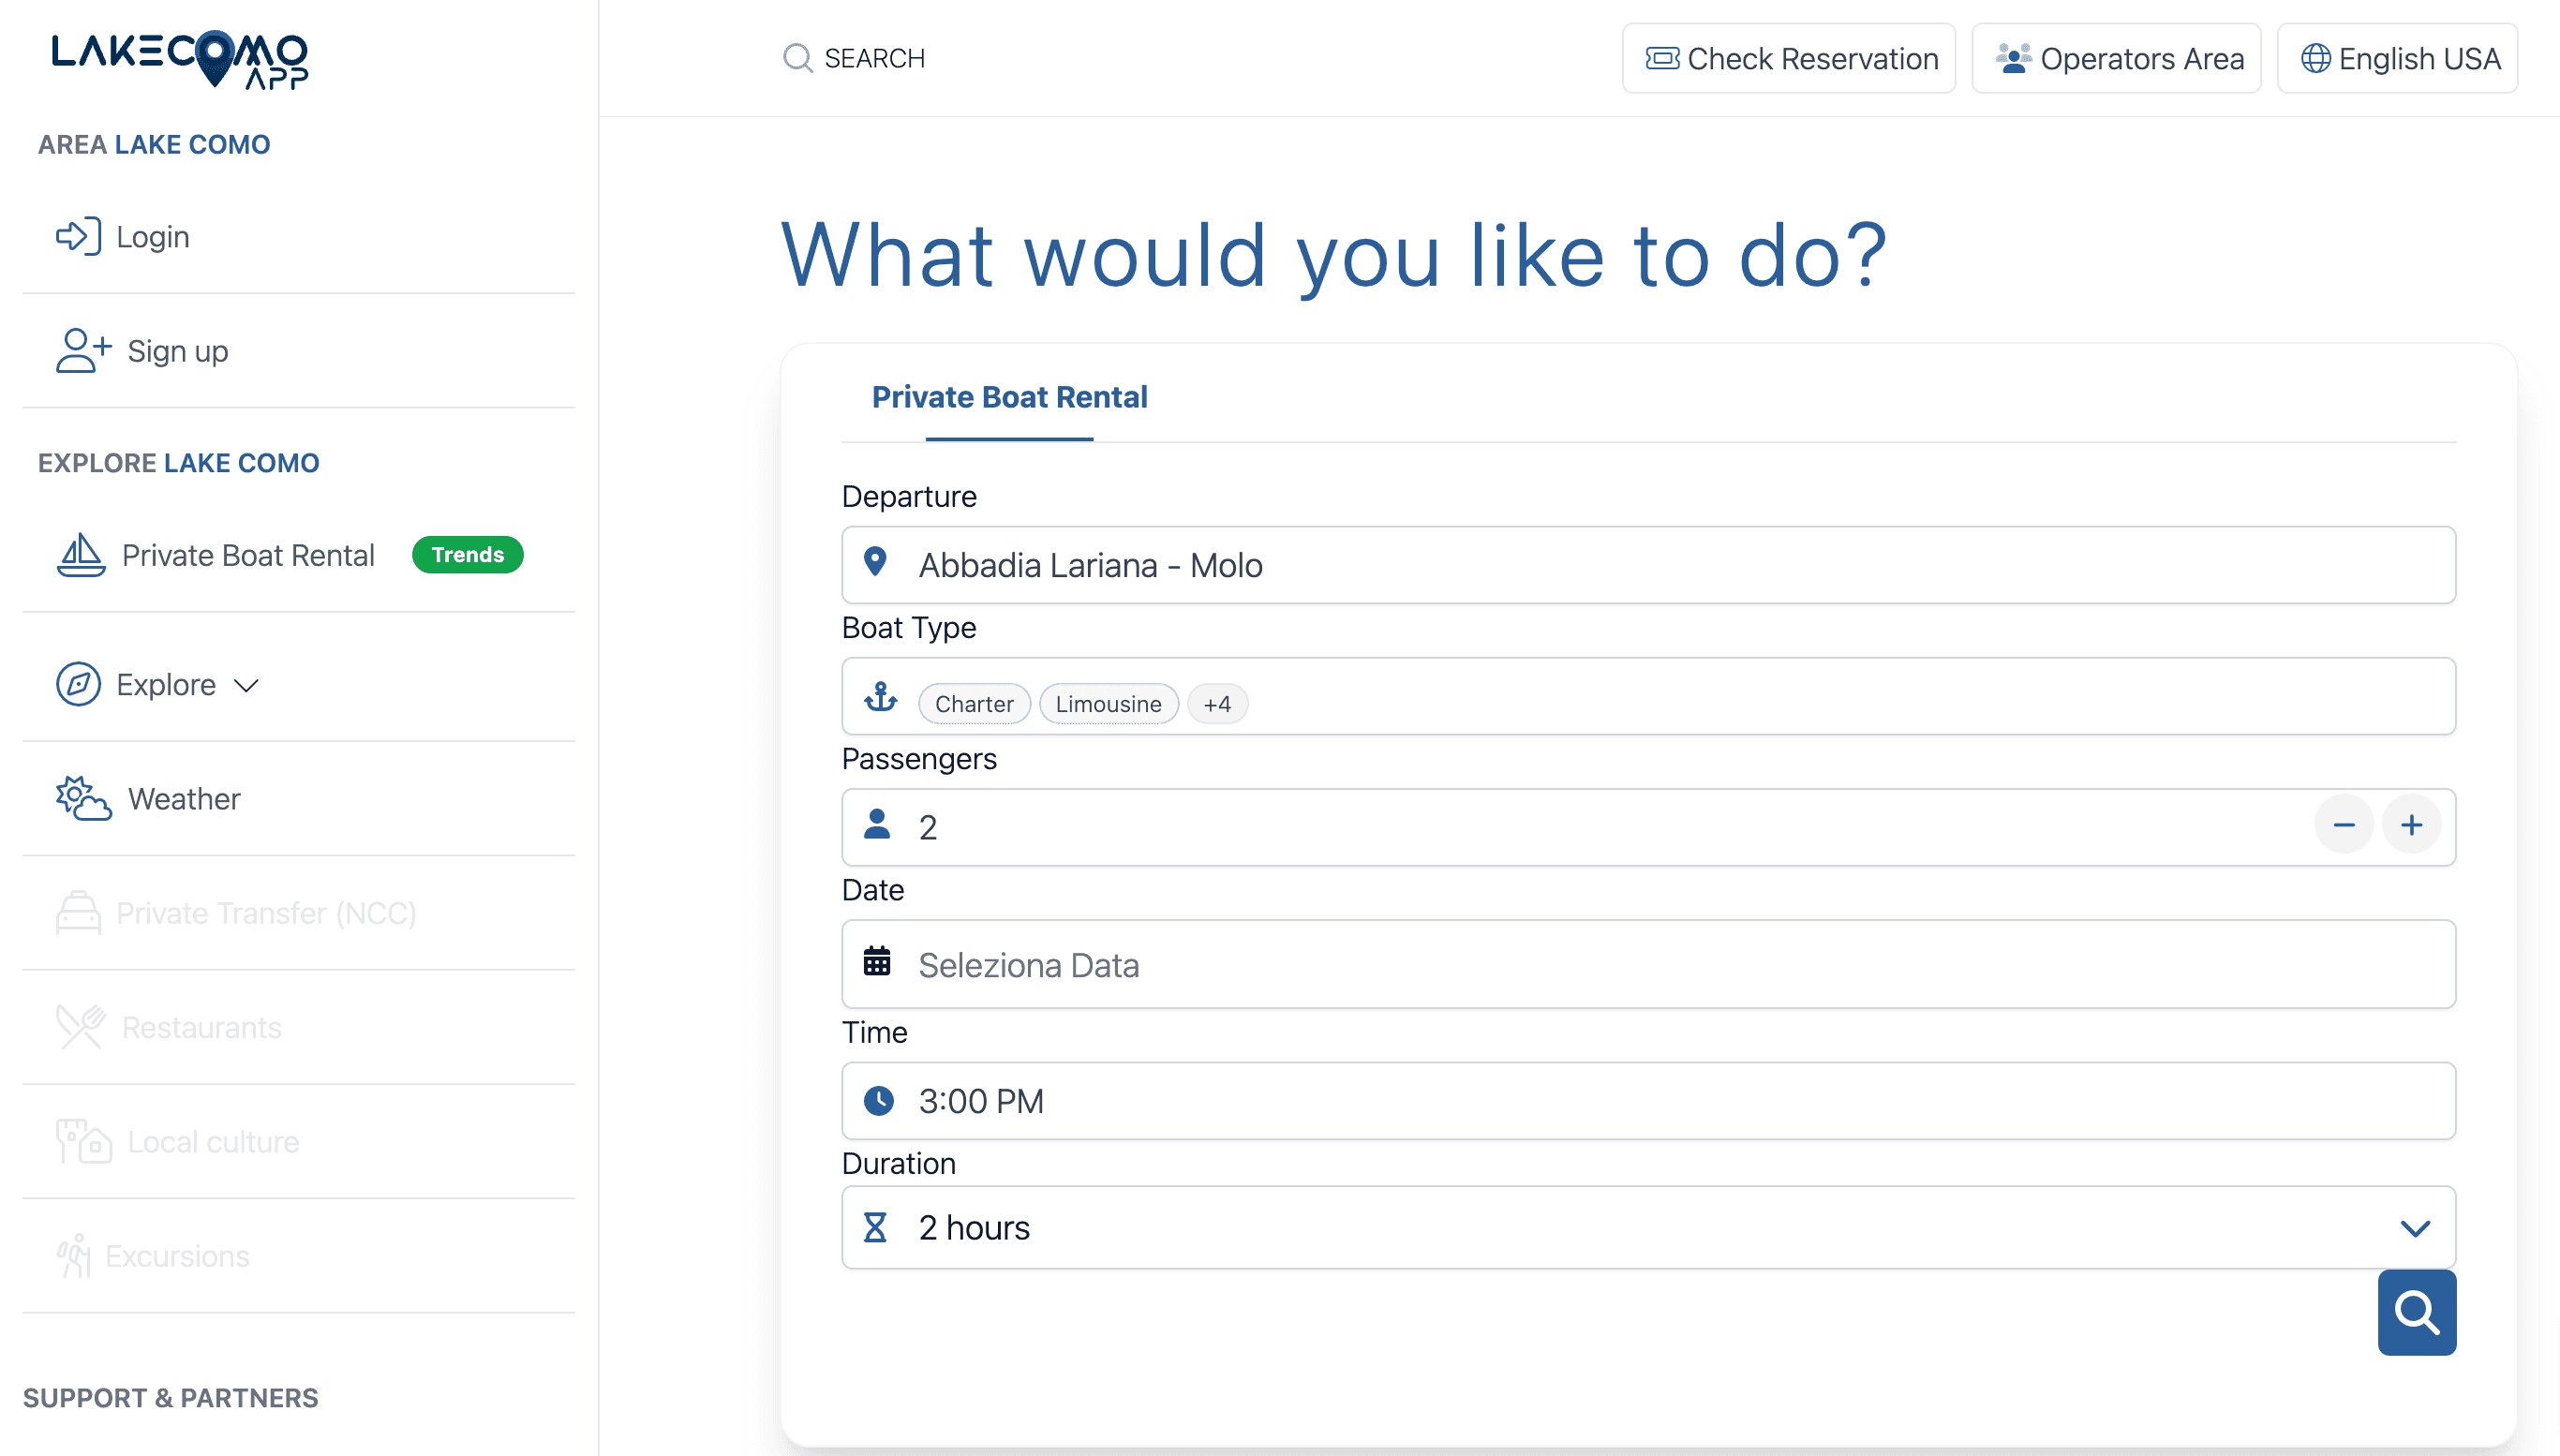2560x1456 pixels.
Task: Decrease passengers with the minus button
Action: pyautogui.click(x=2343, y=826)
